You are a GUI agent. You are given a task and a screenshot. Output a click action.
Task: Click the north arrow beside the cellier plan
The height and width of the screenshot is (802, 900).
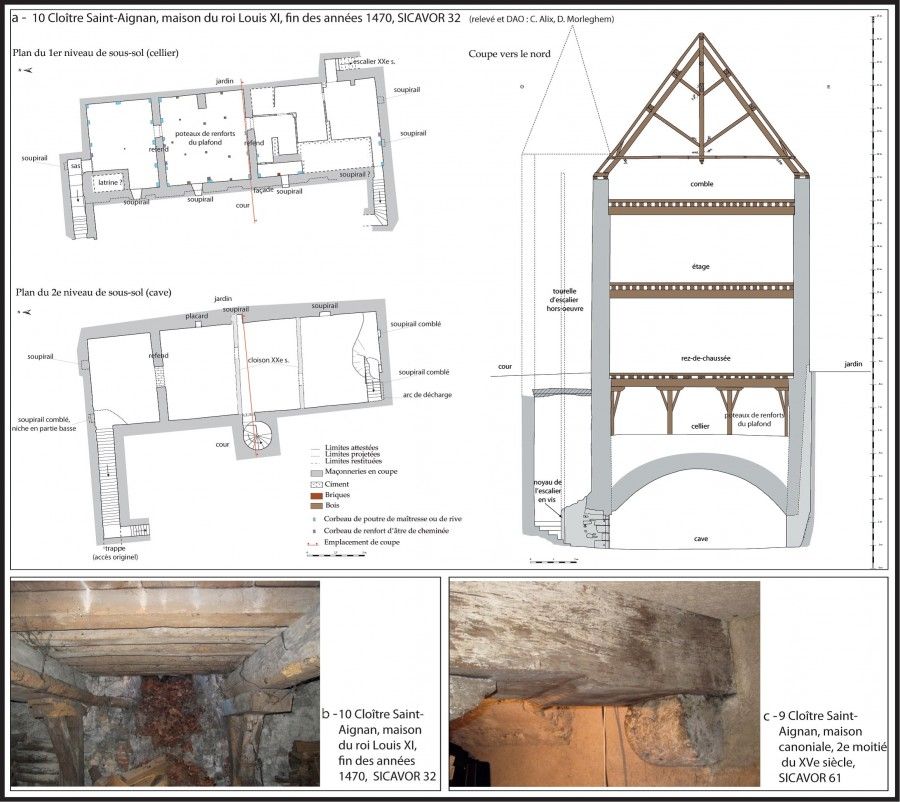(28, 70)
